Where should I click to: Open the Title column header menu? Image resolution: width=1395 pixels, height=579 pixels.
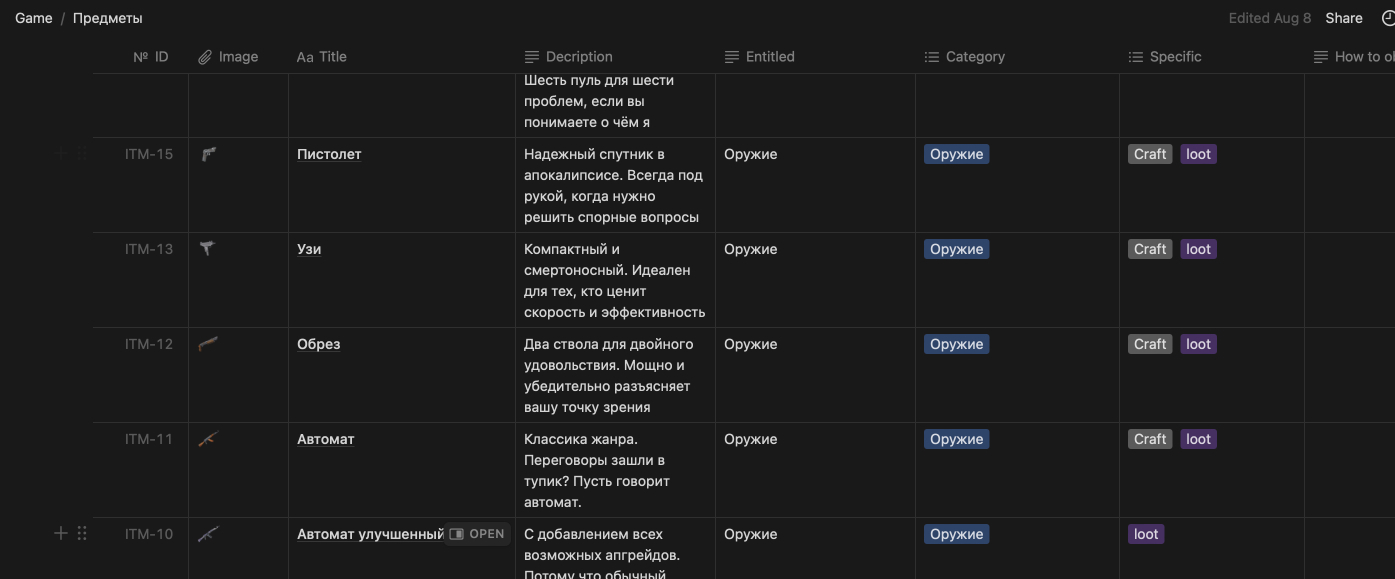(322, 57)
